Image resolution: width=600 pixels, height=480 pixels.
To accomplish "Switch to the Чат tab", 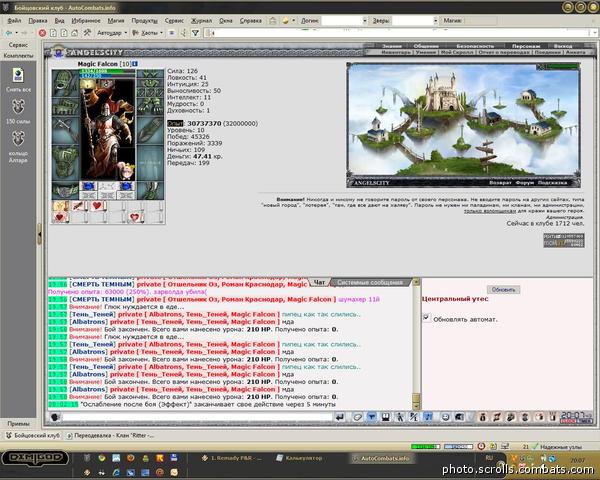I will 319,282.
